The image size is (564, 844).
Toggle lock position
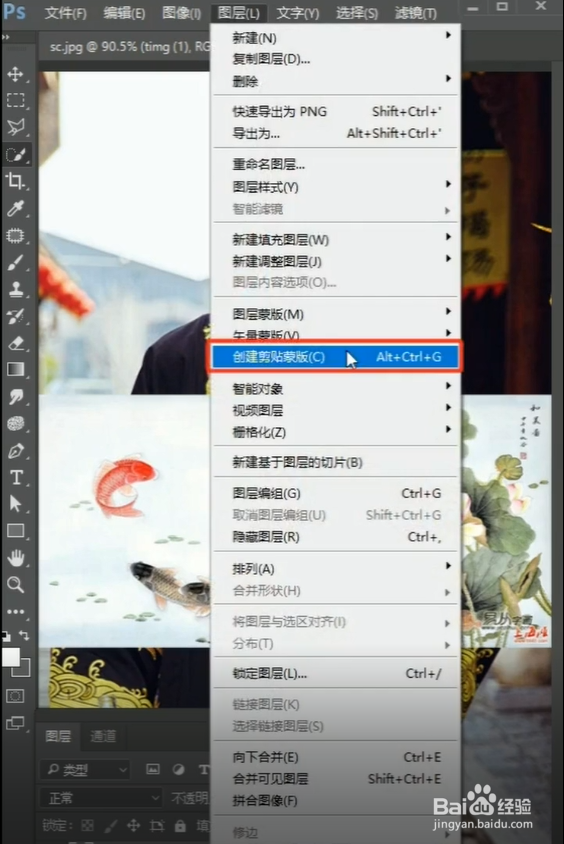133,825
